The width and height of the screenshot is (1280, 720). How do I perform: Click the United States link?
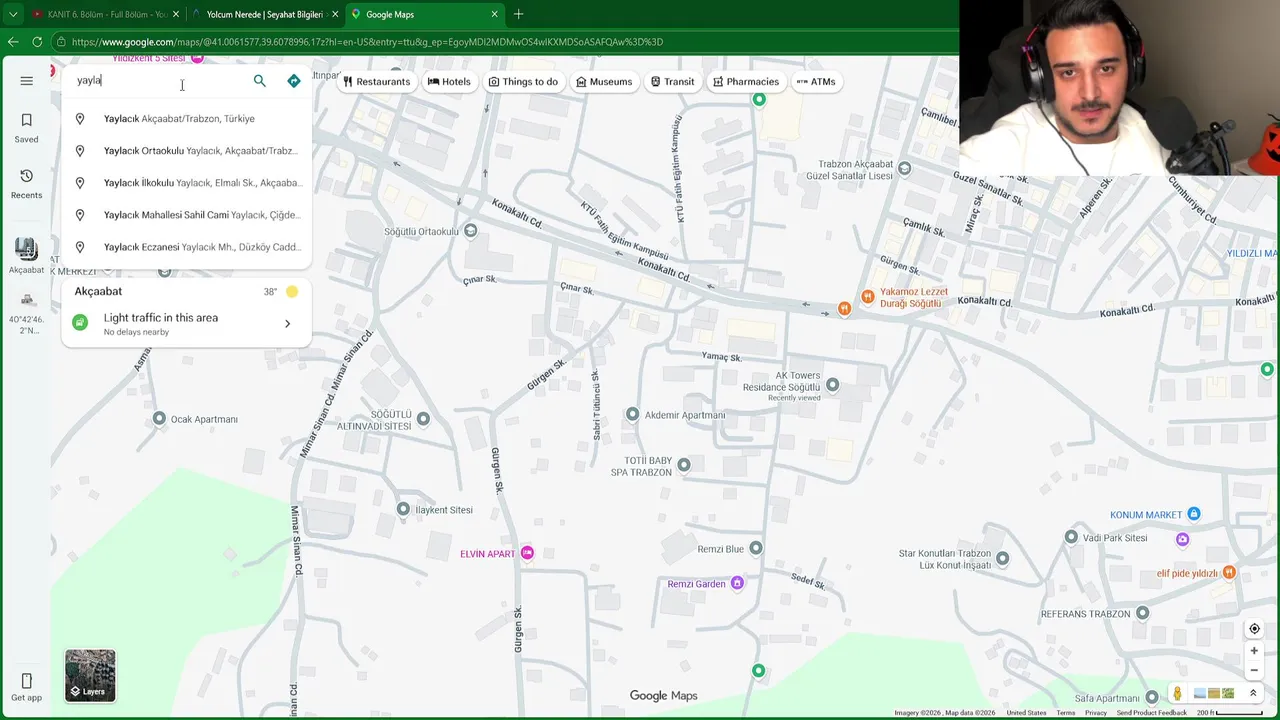click(1026, 713)
